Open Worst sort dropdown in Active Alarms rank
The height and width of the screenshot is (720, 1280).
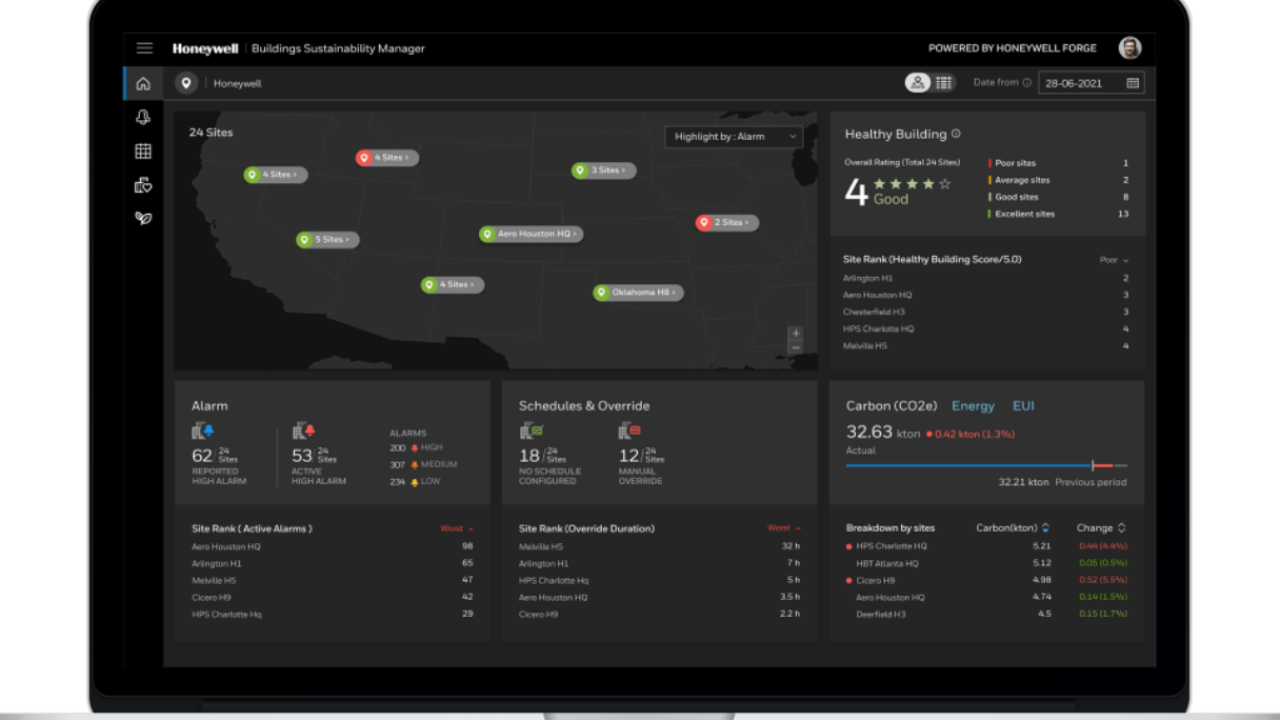(457, 528)
